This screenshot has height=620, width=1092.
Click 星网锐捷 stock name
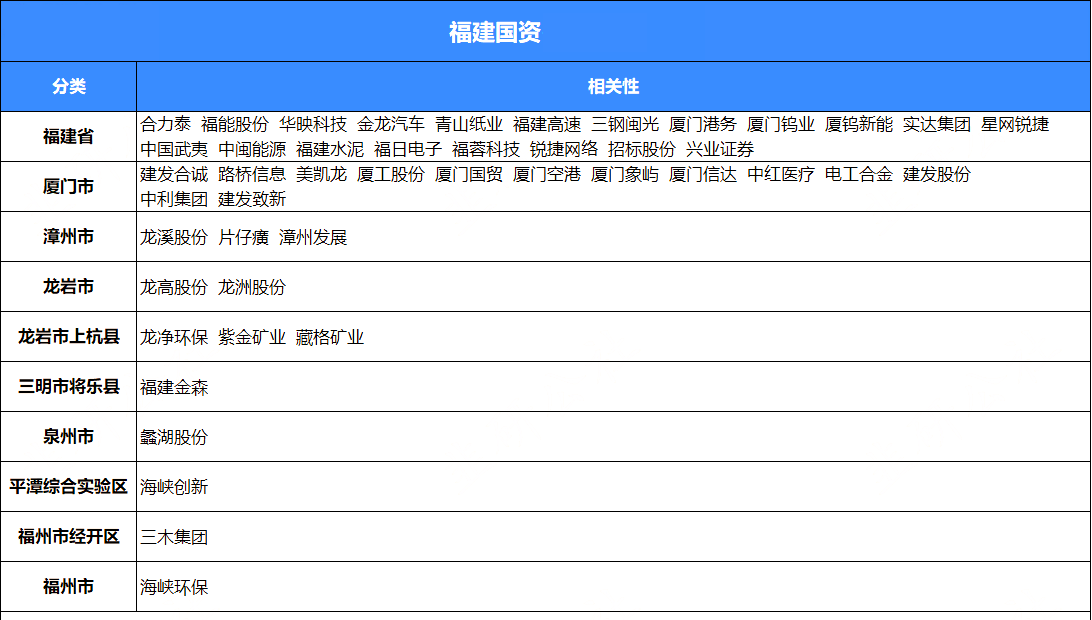coord(1015,125)
